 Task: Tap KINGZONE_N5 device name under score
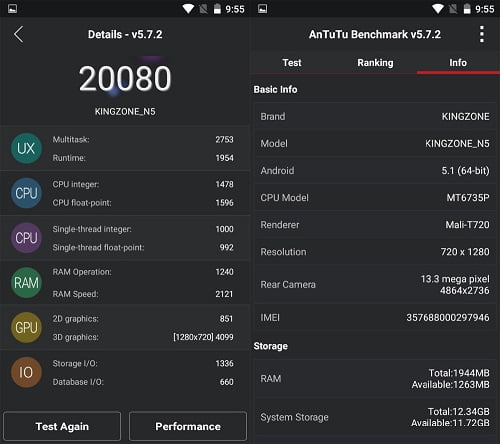(x=125, y=111)
